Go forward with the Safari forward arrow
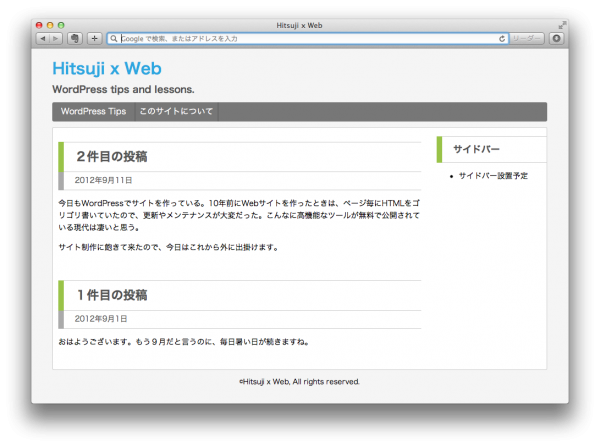Image resolution: width=600 pixels, height=447 pixels. click(x=56, y=39)
